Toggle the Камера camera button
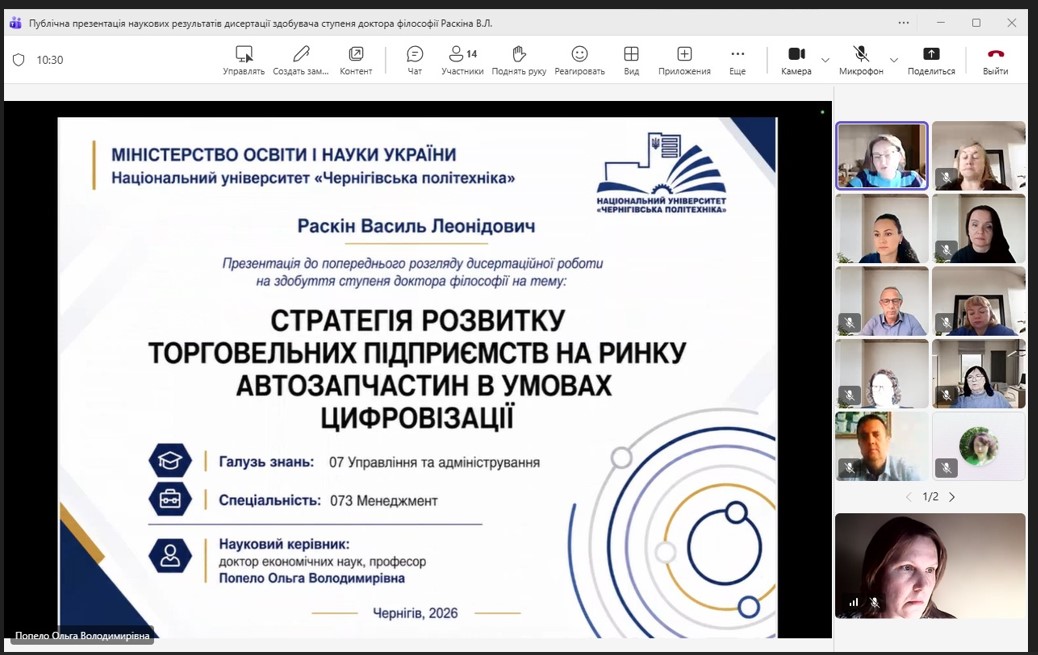 [796, 60]
